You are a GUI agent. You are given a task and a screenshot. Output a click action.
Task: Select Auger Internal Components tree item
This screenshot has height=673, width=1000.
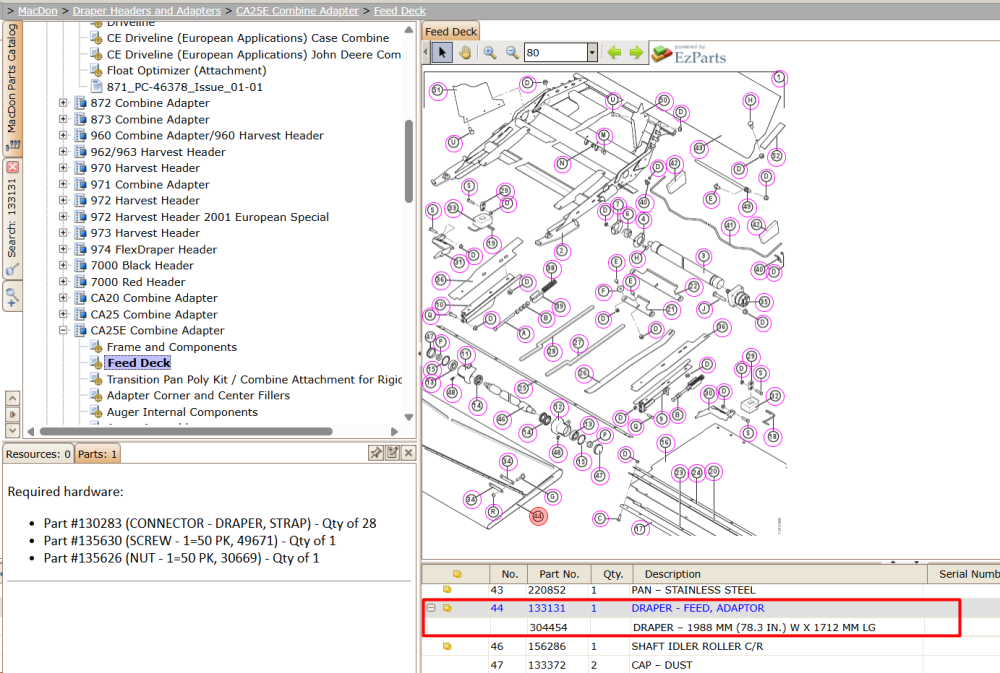tap(182, 412)
